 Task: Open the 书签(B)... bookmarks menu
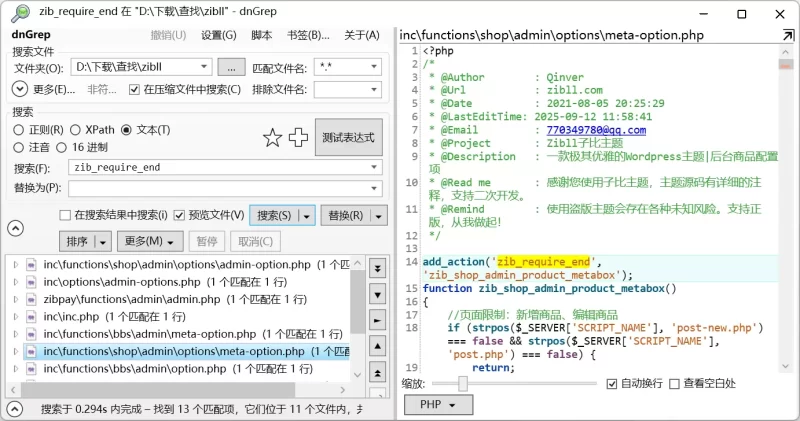[308, 35]
